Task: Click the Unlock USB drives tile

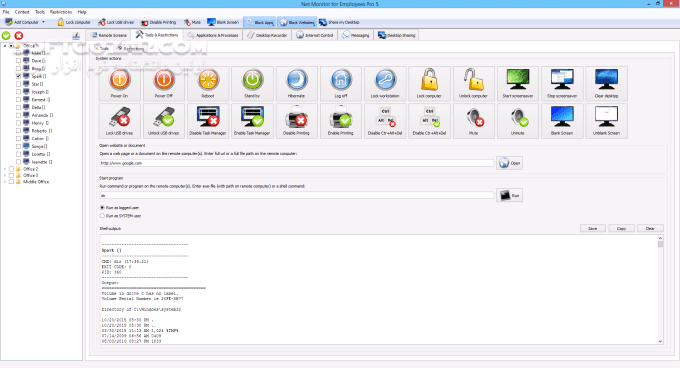Action: click(164, 121)
